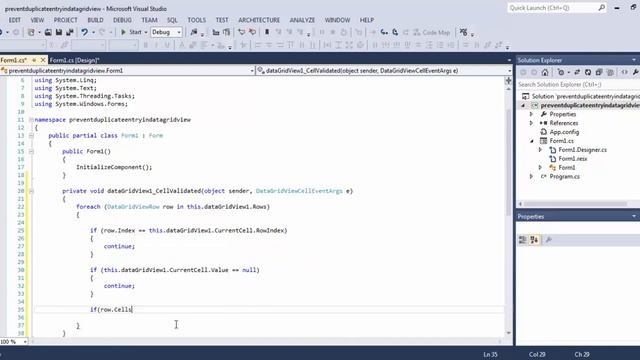640x360 pixels.
Task: Click the Save toolbar icon
Action: point(59,32)
